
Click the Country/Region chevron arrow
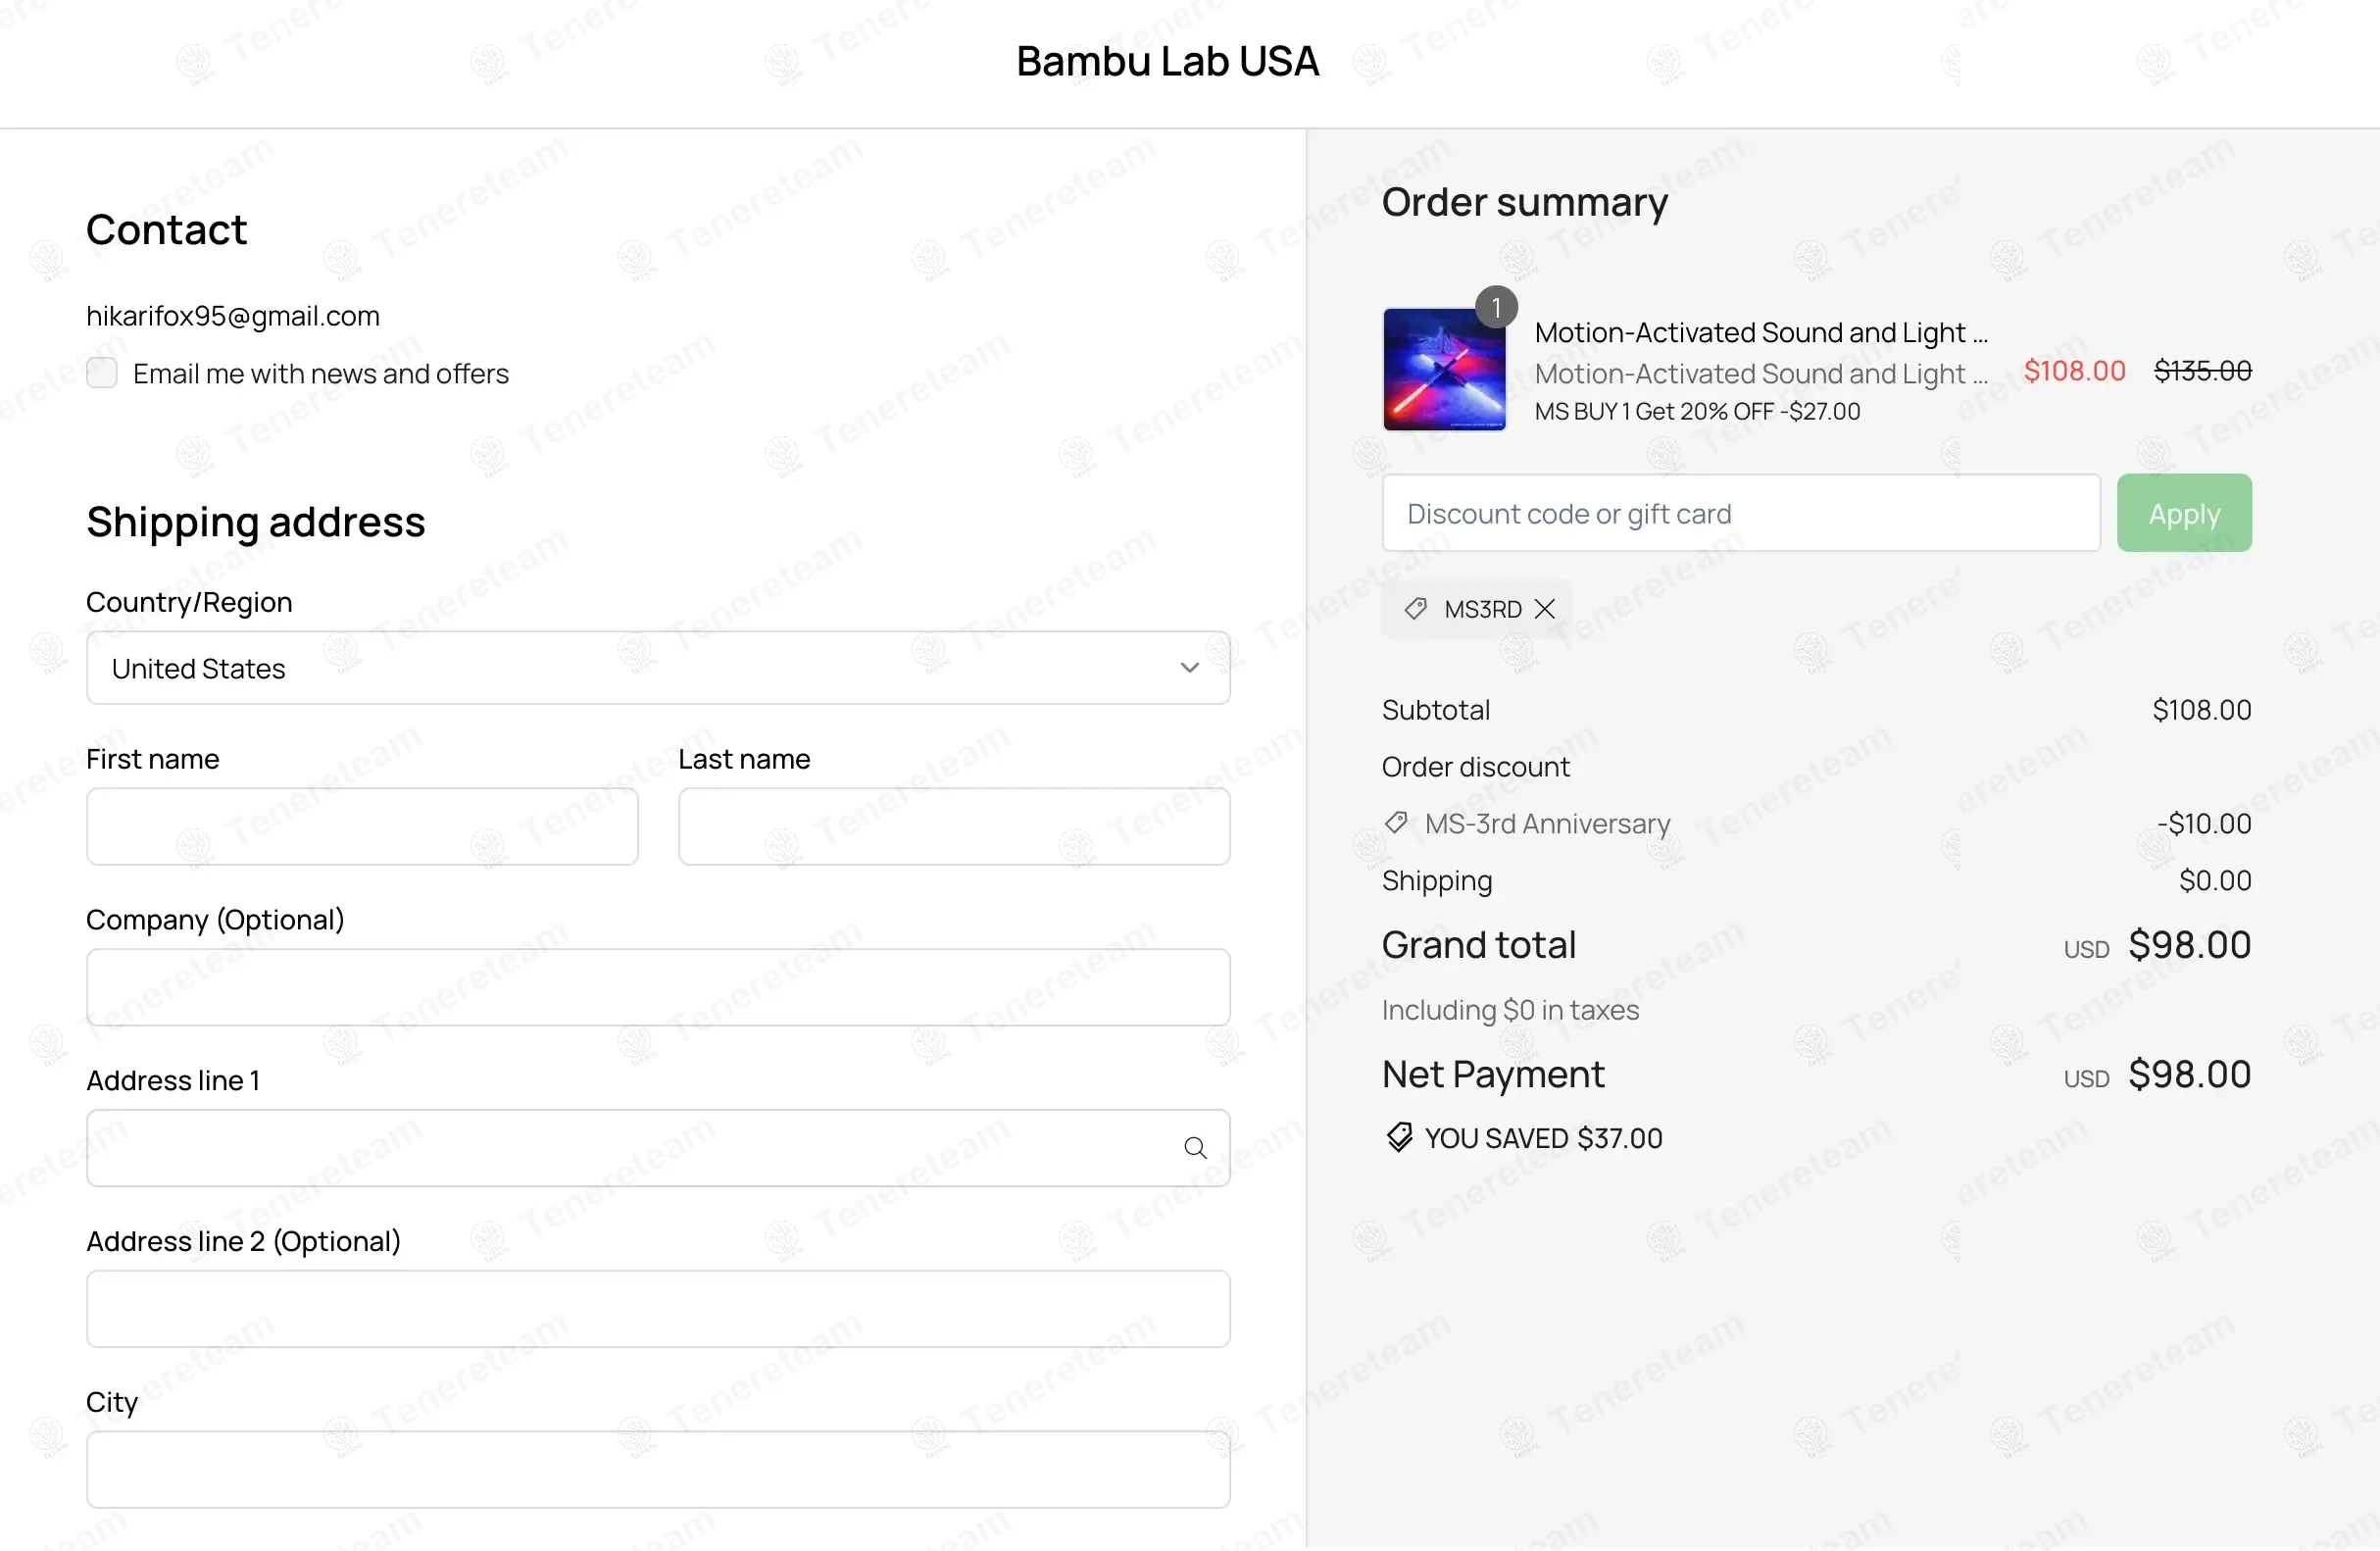click(1189, 668)
